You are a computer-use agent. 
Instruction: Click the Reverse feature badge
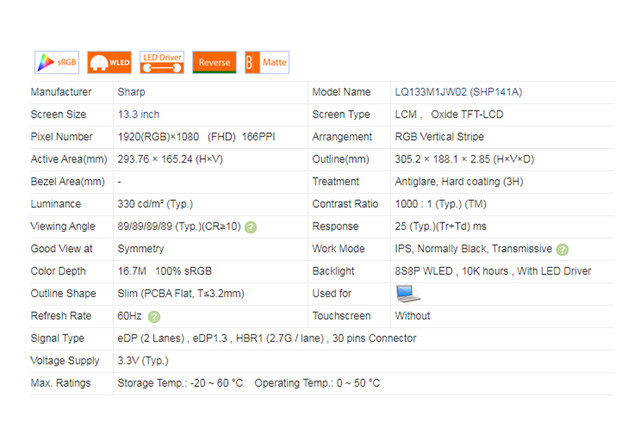pyautogui.click(x=214, y=62)
